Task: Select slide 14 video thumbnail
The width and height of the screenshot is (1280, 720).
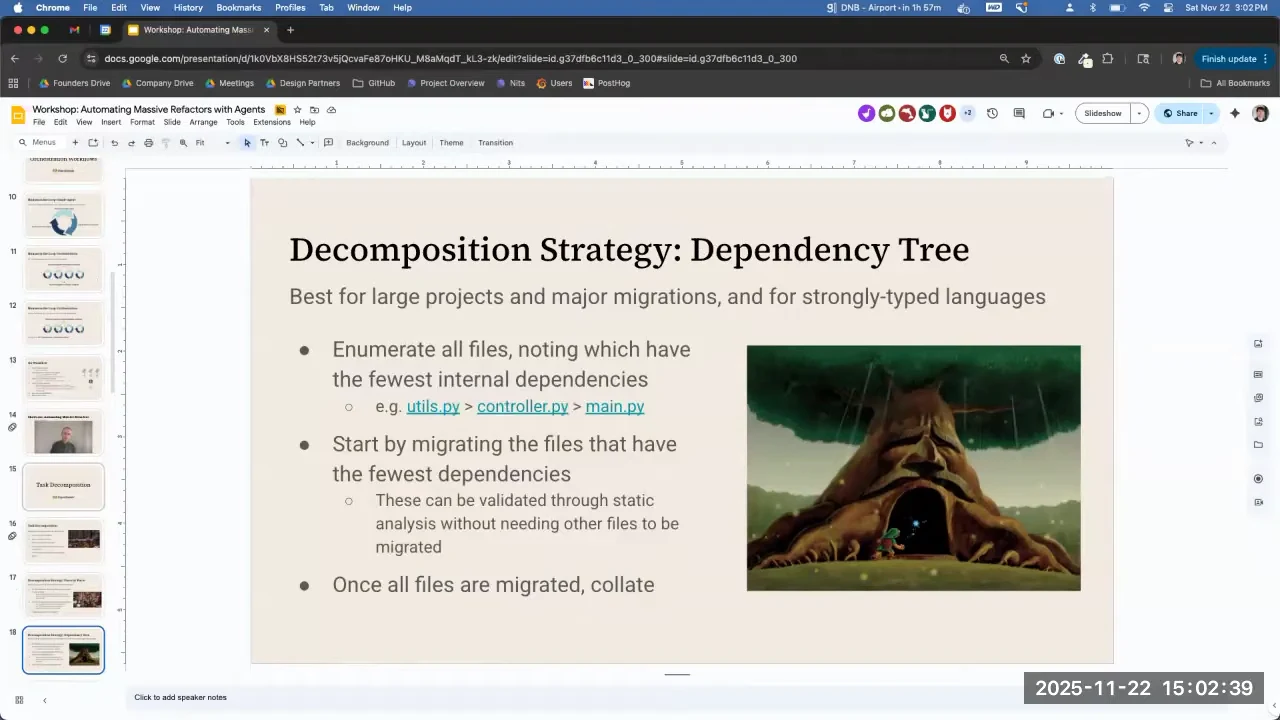Action: (63, 432)
